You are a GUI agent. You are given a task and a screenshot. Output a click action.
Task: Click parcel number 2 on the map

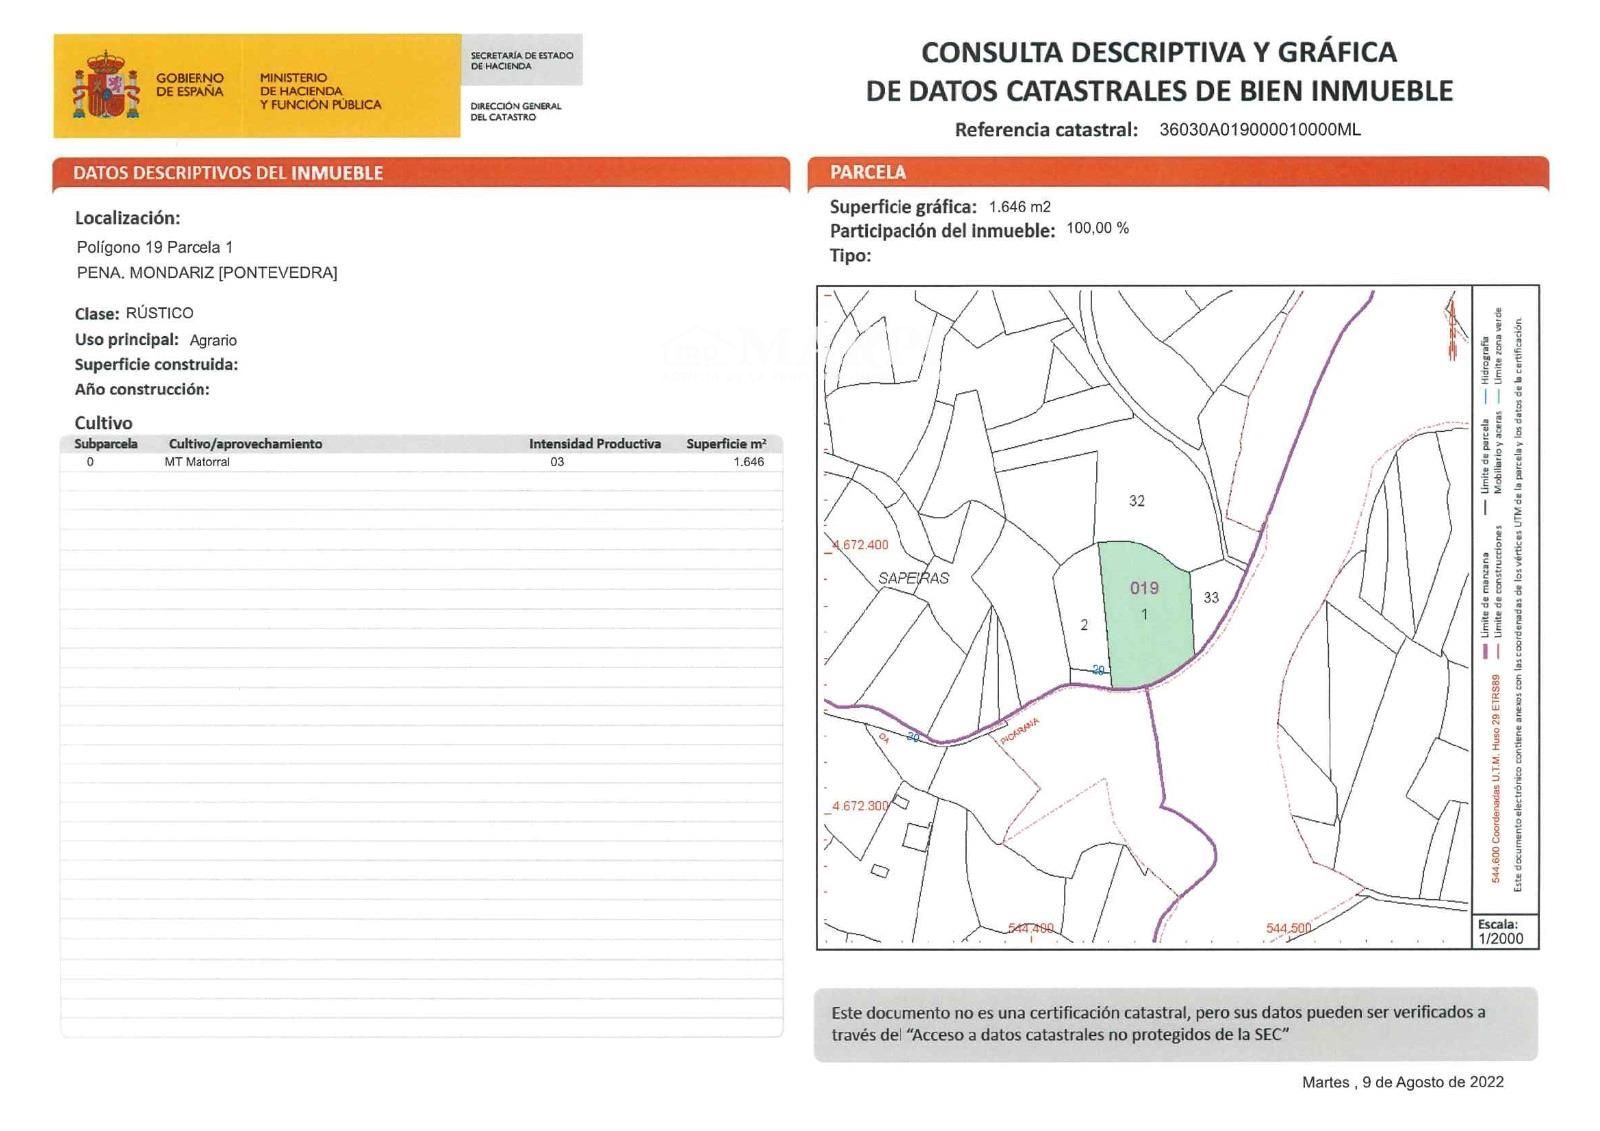point(1084,625)
